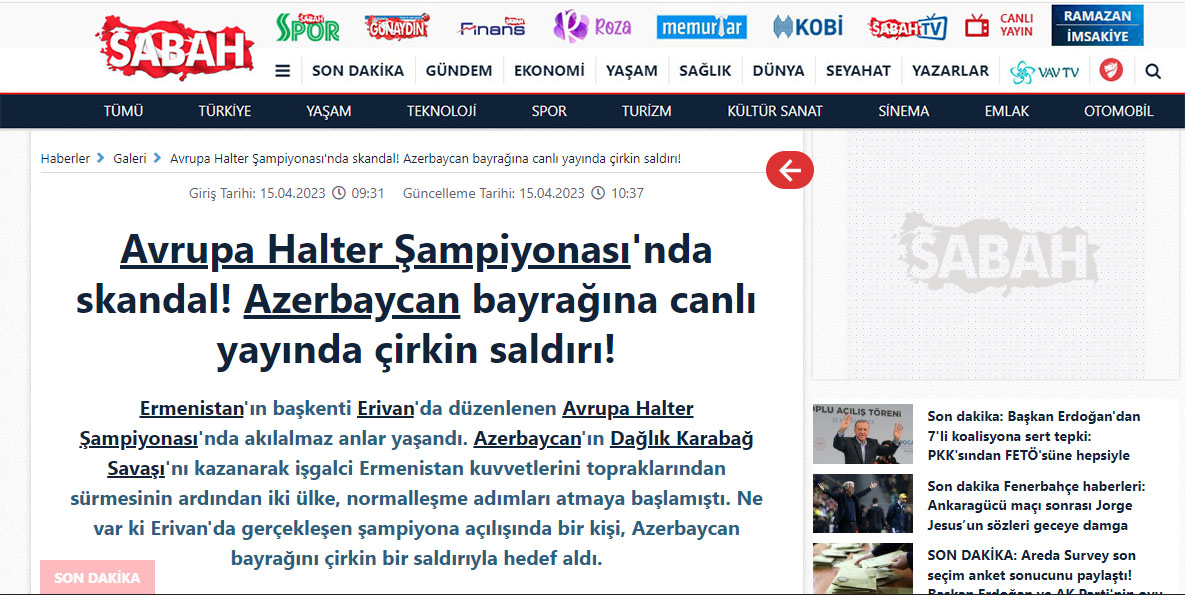The width and height of the screenshot is (1185, 595).
Task: Open the VAV TV logo link
Action: 1045,71
